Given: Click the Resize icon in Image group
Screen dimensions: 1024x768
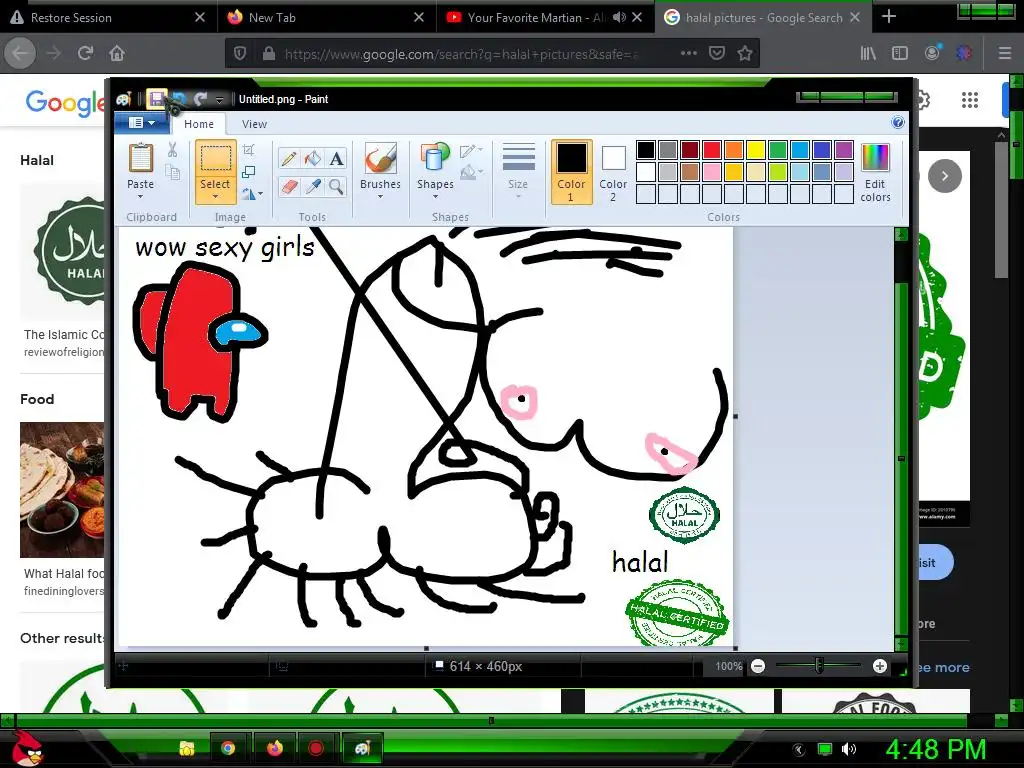Looking at the screenshot, I should click(x=249, y=172).
